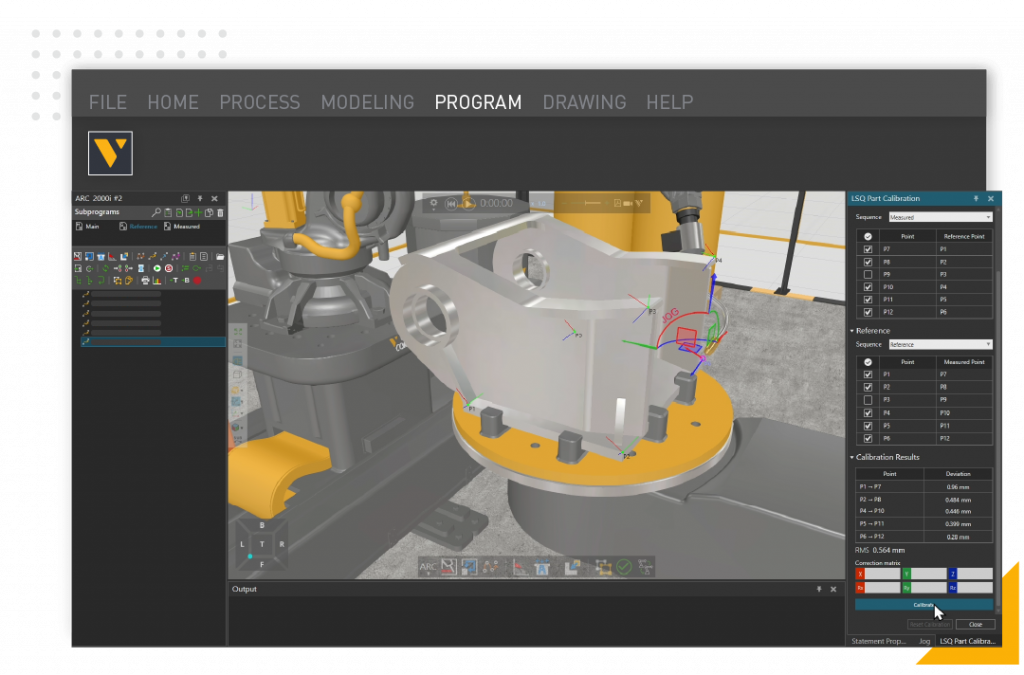Open the Reference sequence dropdown
This screenshot has width=1024, height=675.
pos(939,344)
